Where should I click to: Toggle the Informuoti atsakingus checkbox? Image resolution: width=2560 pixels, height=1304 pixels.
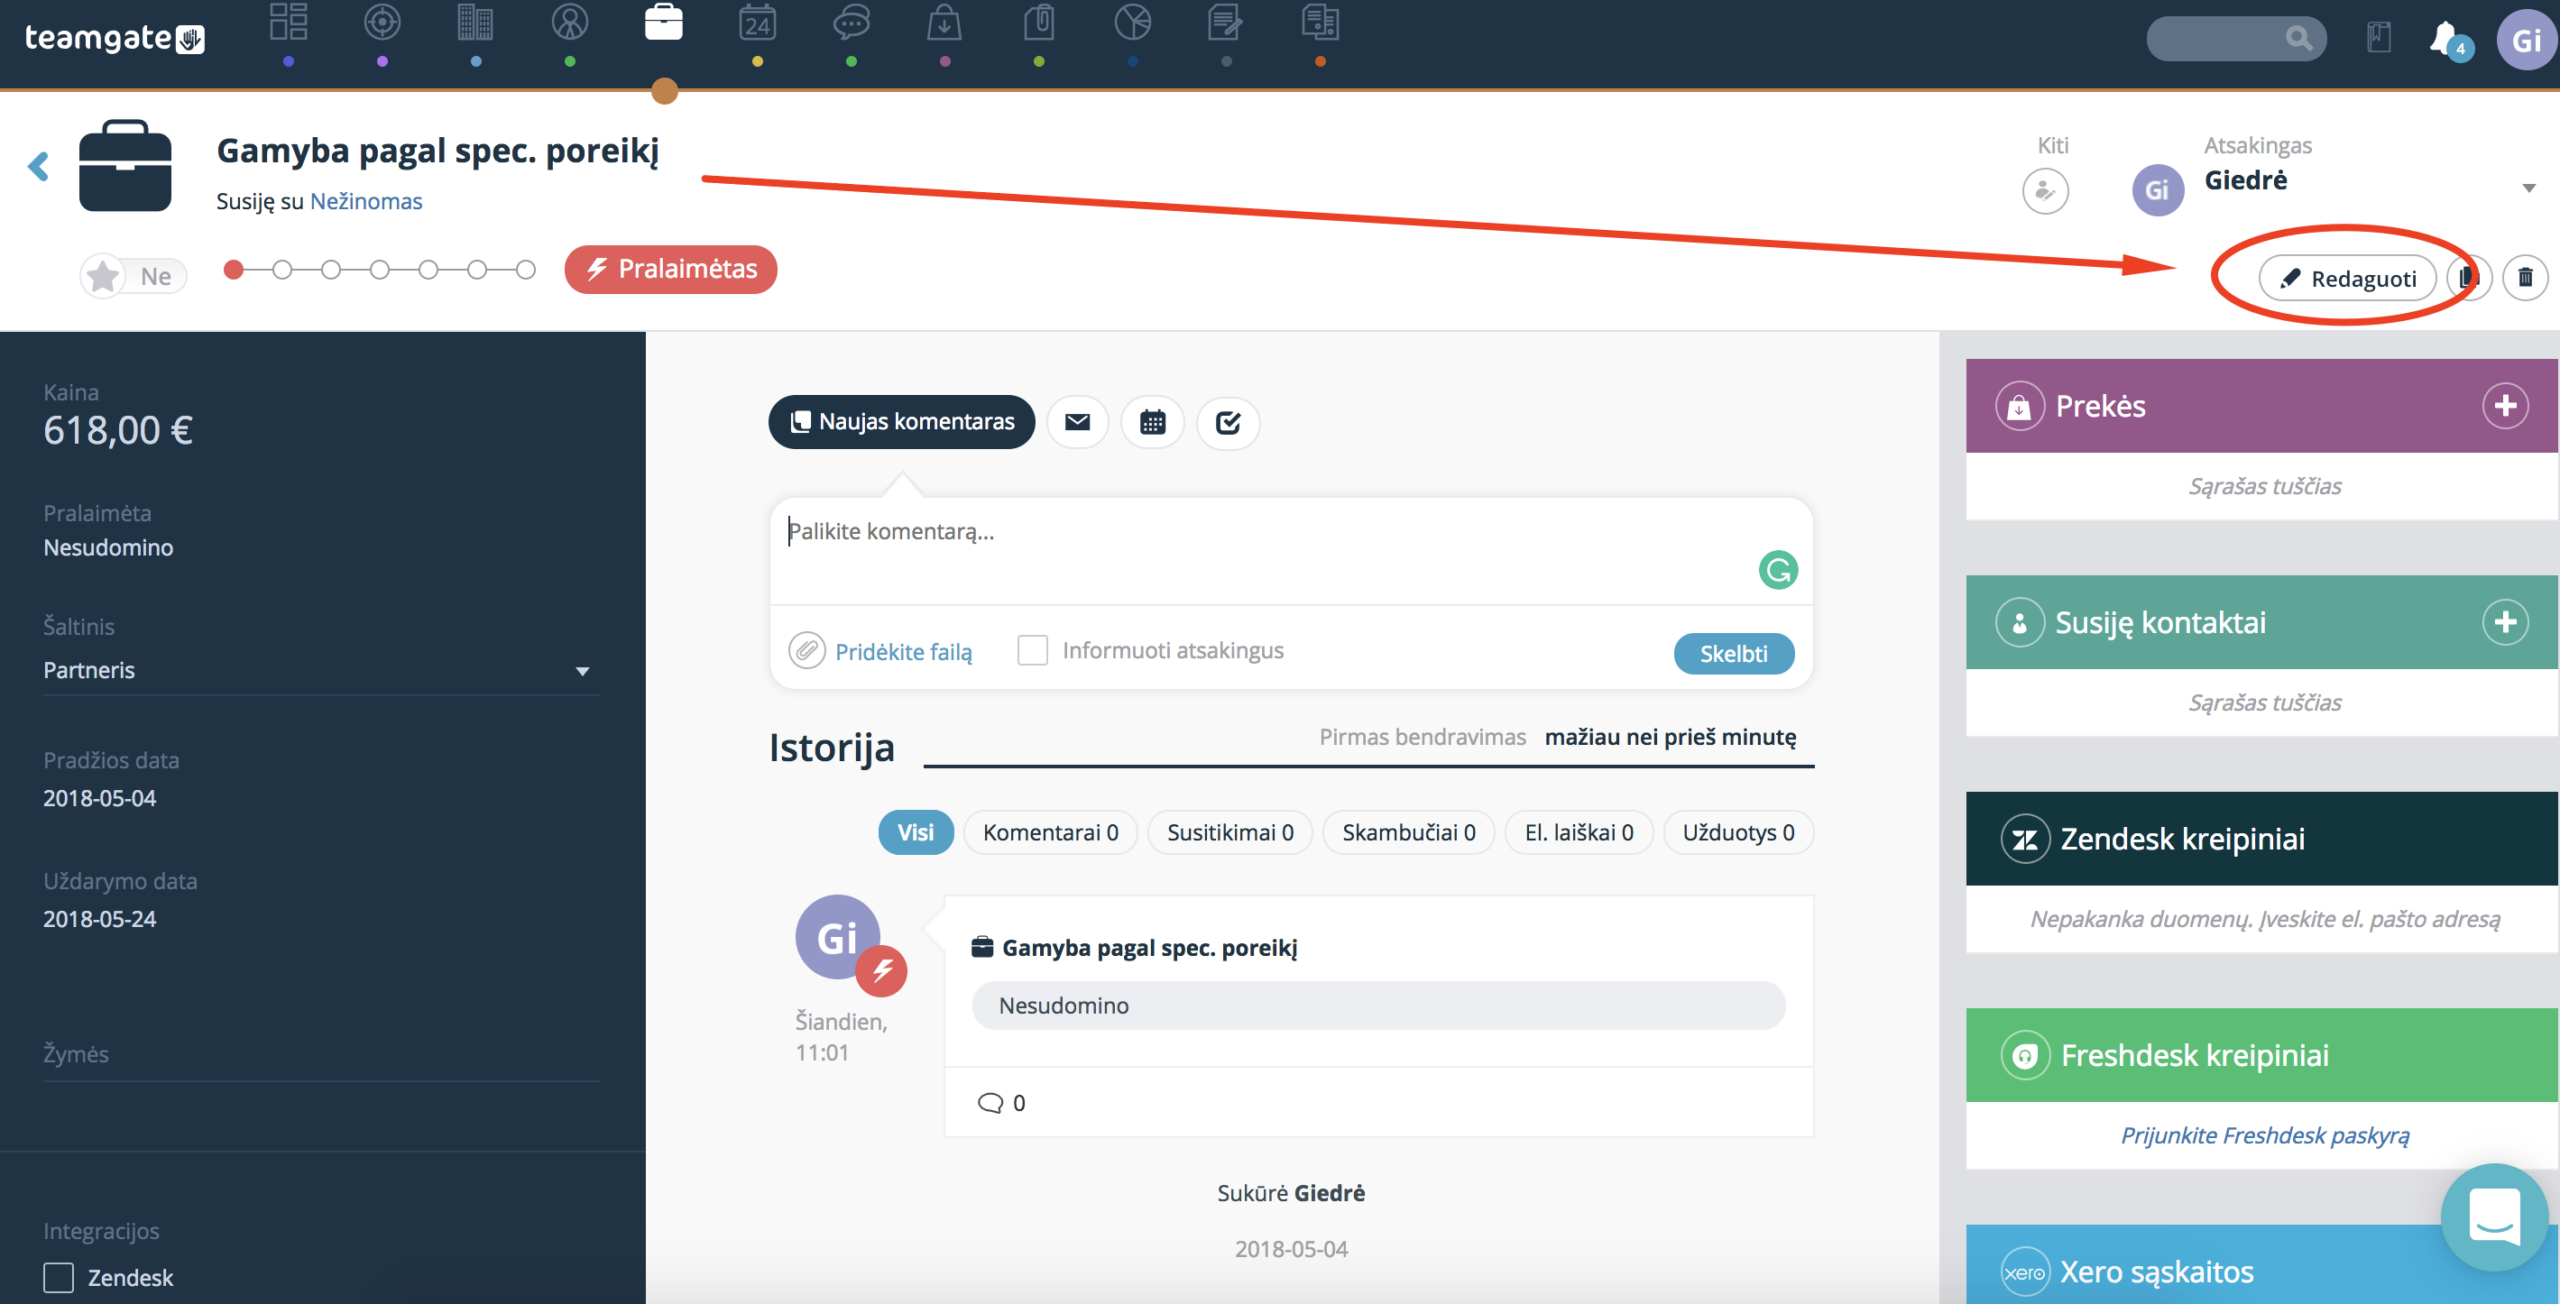click(x=1032, y=650)
